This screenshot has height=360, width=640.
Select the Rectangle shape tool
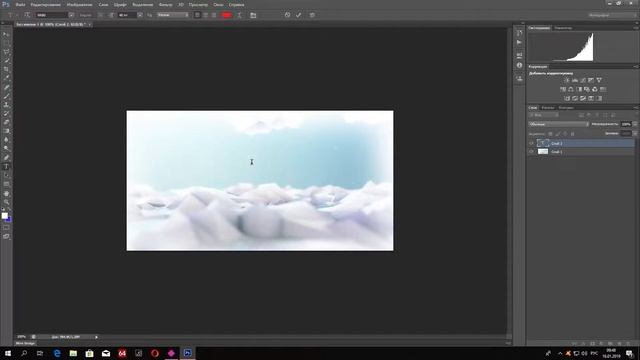[6, 184]
